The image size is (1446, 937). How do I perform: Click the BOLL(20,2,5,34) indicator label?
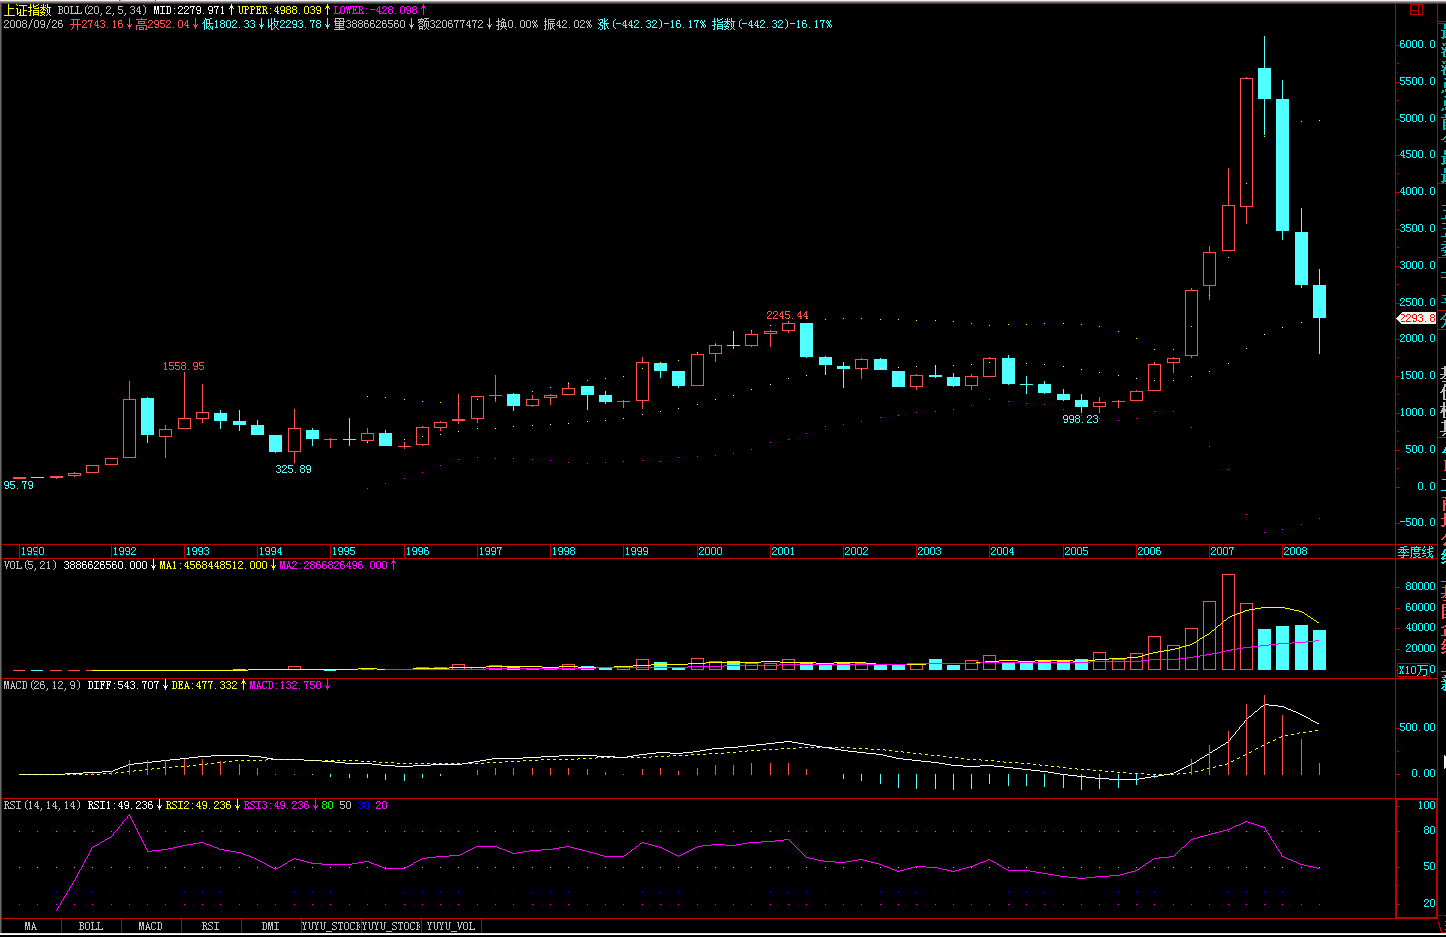point(102,10)
